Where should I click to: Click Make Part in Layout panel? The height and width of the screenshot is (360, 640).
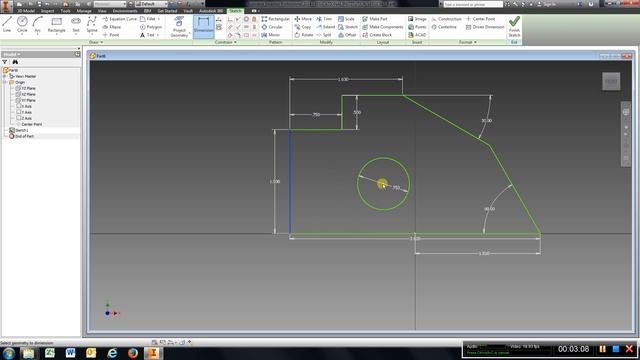coord(375,19)
